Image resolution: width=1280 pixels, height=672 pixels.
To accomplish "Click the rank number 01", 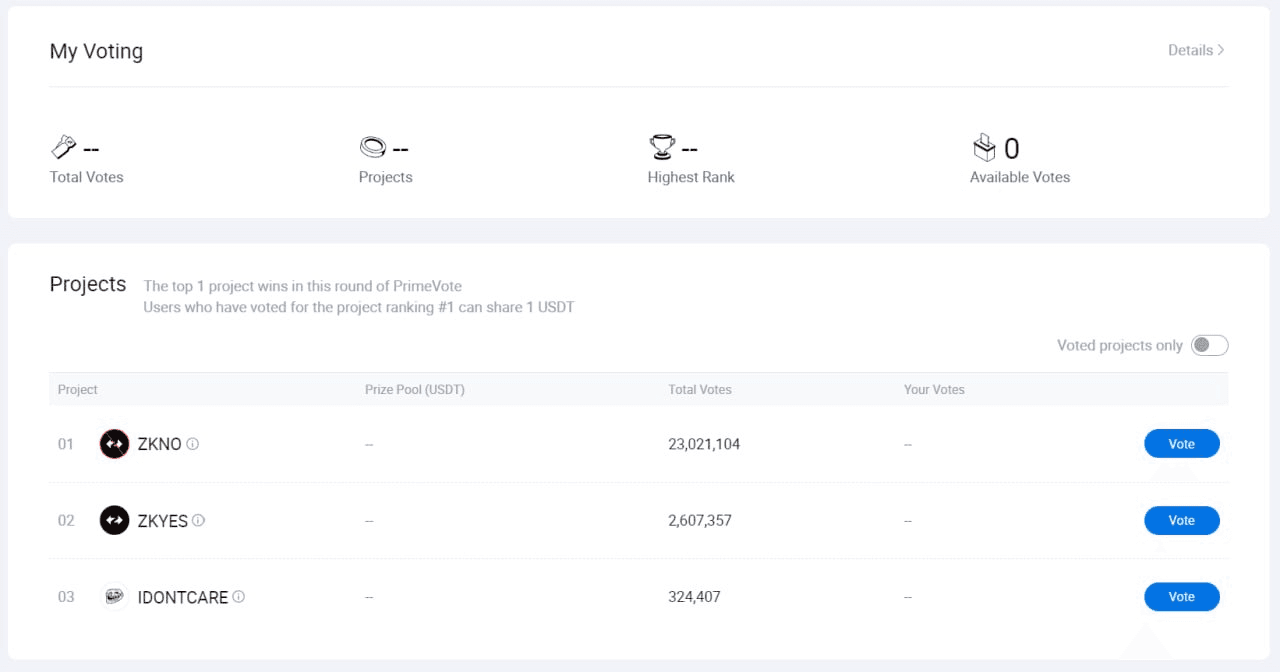I will [66, 444].
